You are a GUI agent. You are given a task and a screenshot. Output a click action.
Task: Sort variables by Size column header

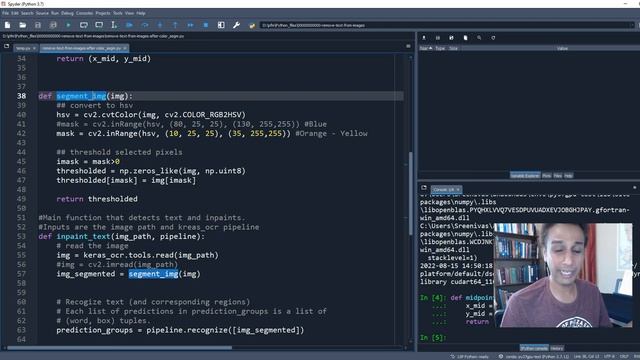(x=453, y=48)
